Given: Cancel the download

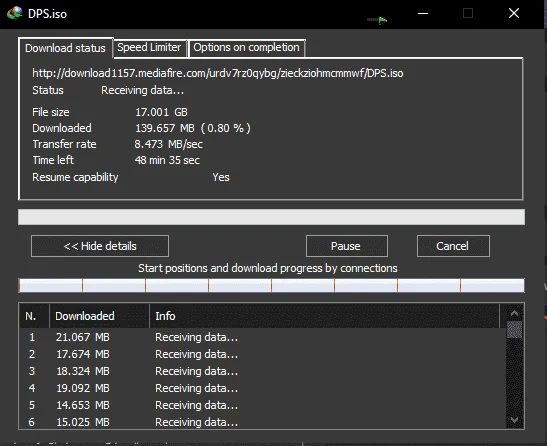Looking at the screenshot, I should [x=453, y=246].
